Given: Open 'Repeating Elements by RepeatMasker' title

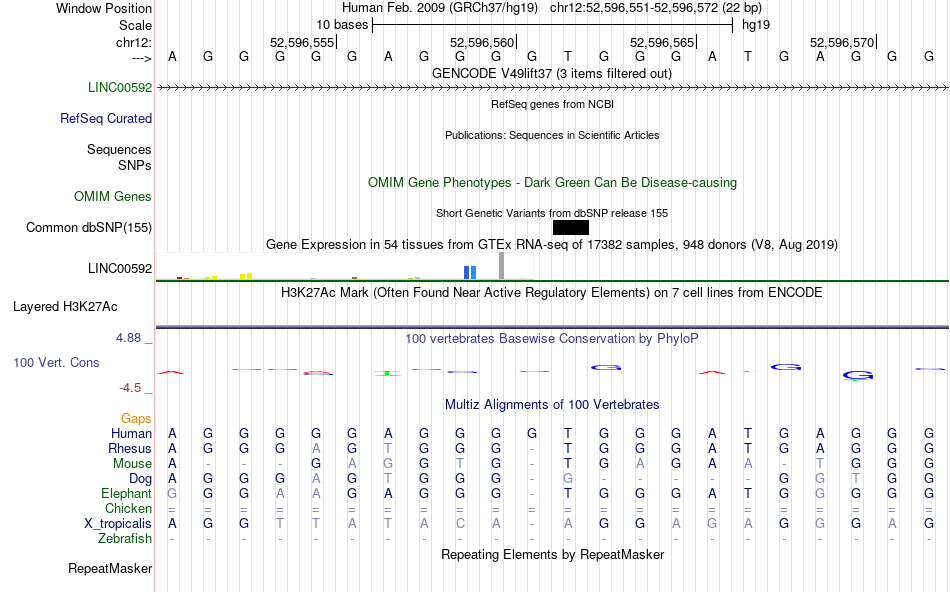Looking at the screenshot, I should (x=552, y=554).
